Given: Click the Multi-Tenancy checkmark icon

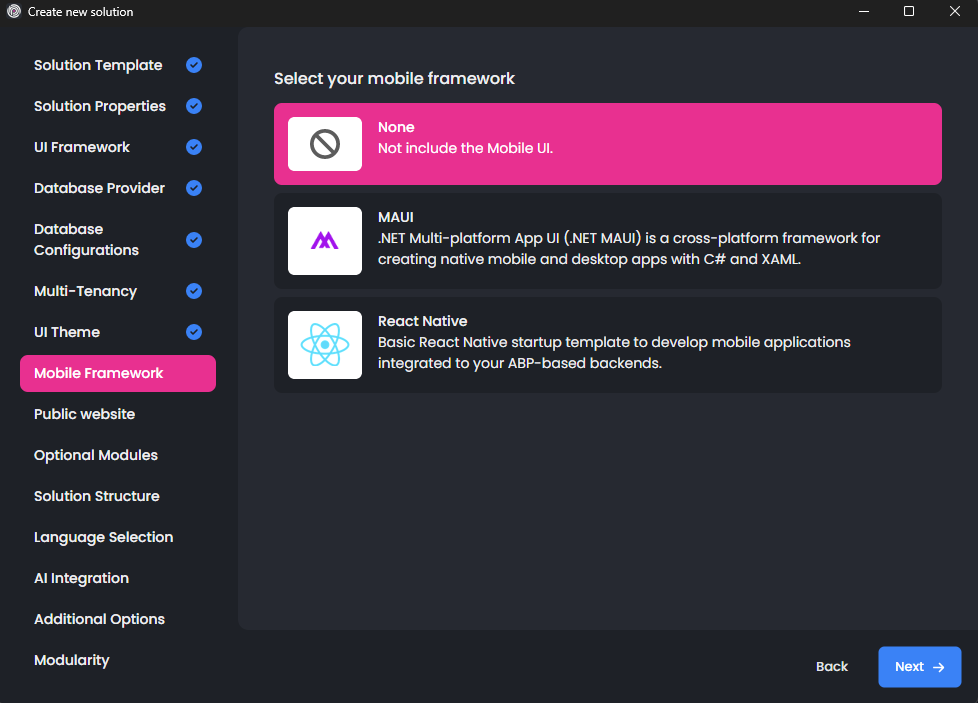Looking at the screenshot, I should (194, 291).
